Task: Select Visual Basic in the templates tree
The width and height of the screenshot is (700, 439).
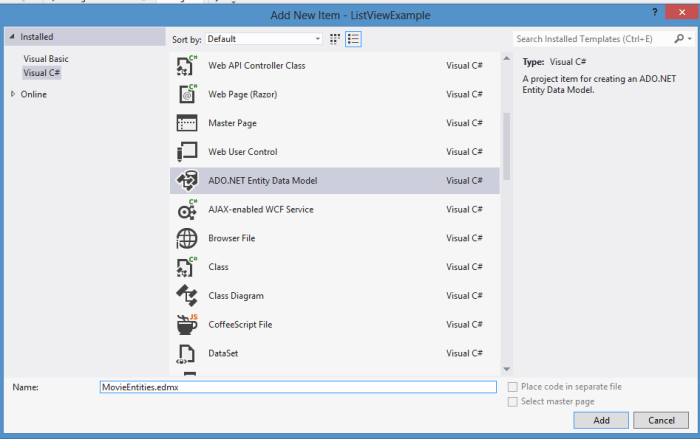Action: tap(46, 59)
